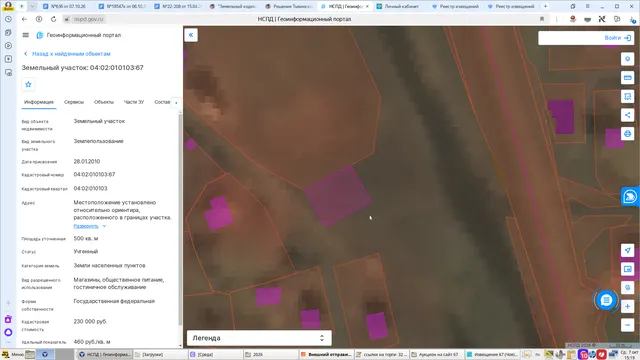
Task: Select the Государственная федеральная value
Action: (114, 301)
